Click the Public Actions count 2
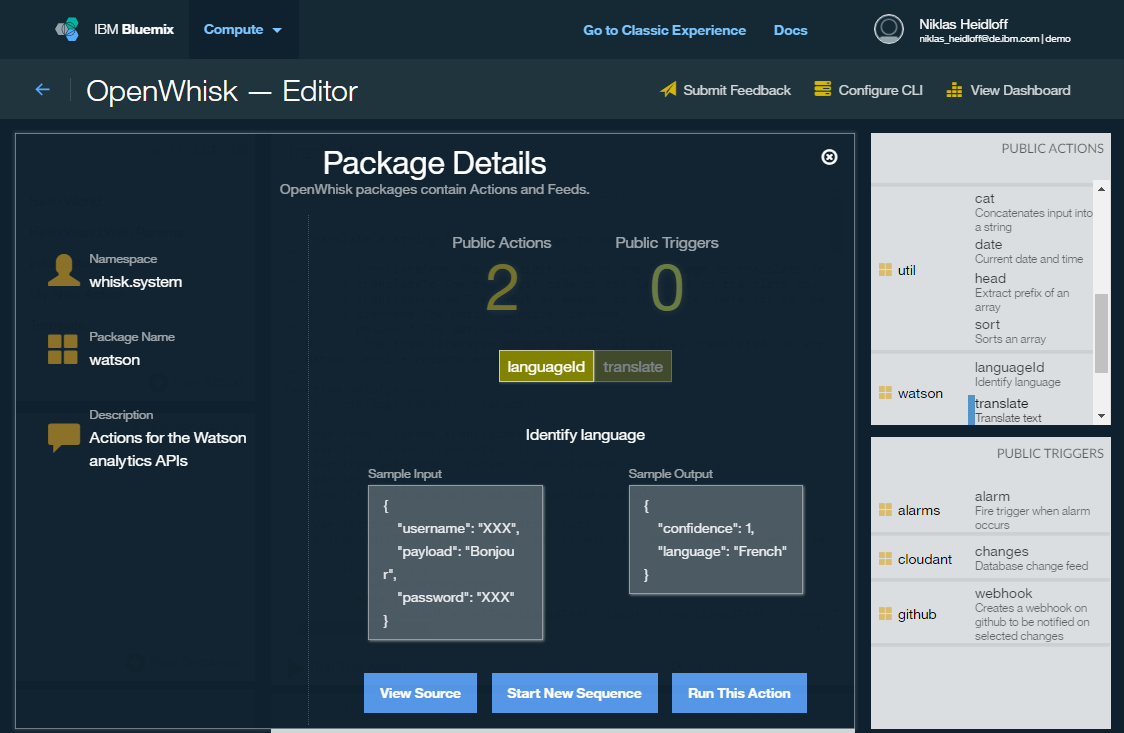Viewport: 1124px width, 733px height. coord(502,288)
